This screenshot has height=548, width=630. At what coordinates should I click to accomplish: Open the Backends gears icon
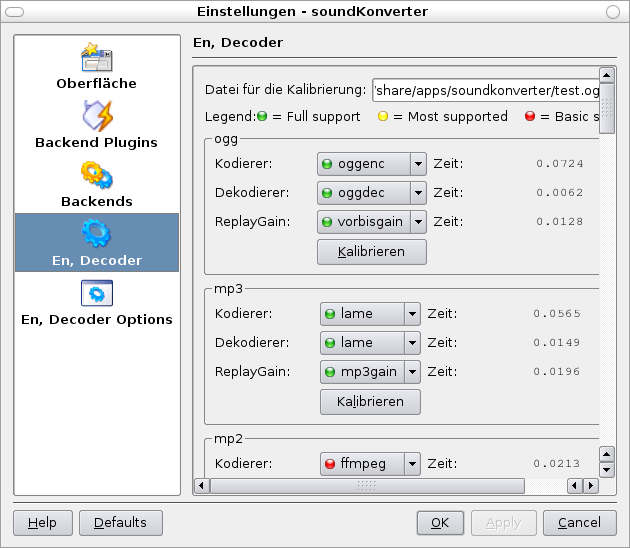(97, 175)
